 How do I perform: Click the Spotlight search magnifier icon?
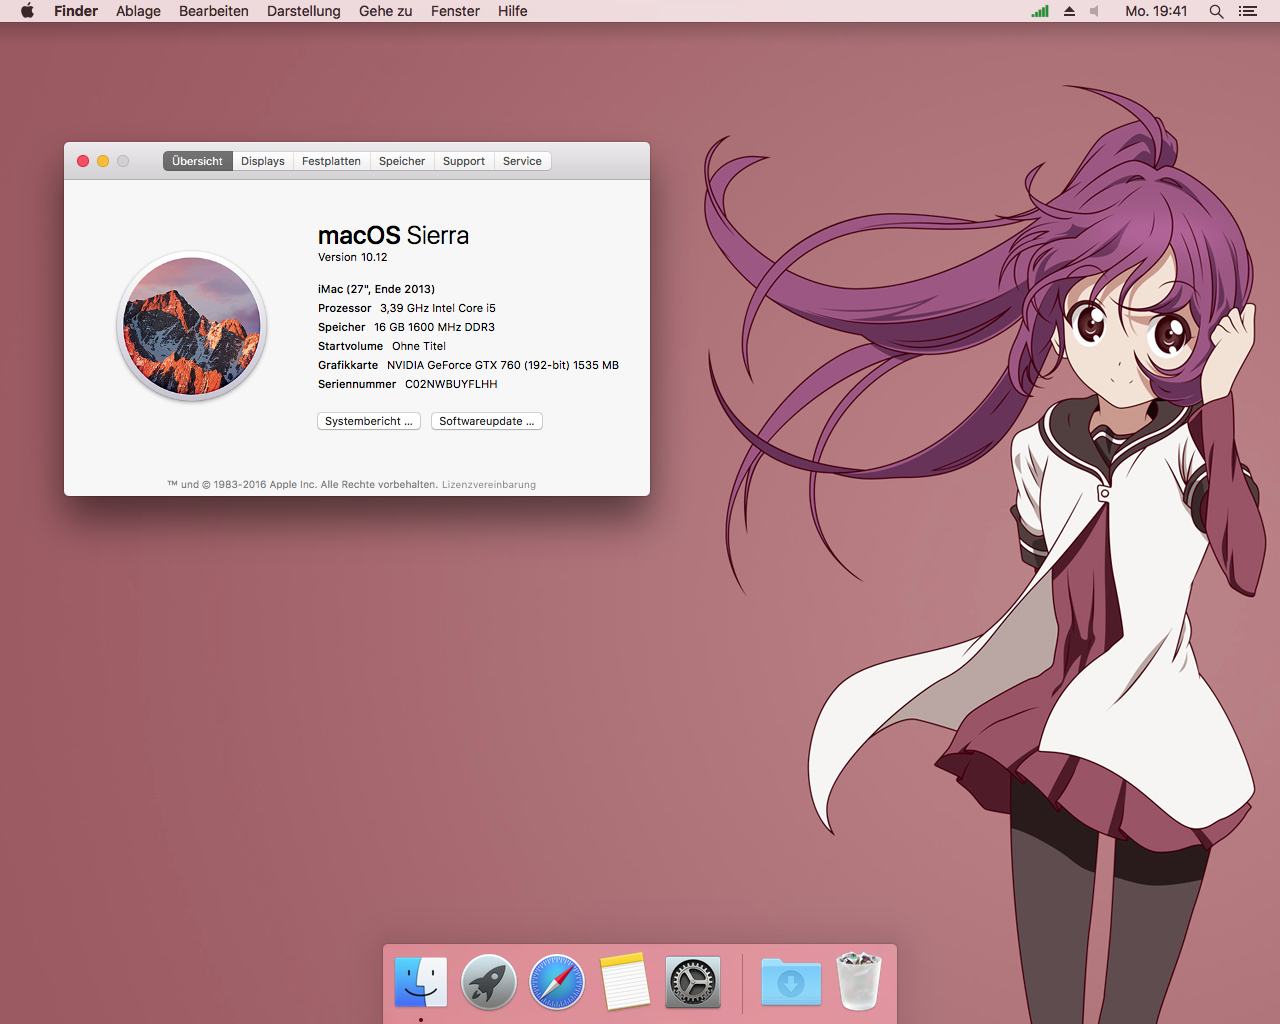coord(1216,11)
